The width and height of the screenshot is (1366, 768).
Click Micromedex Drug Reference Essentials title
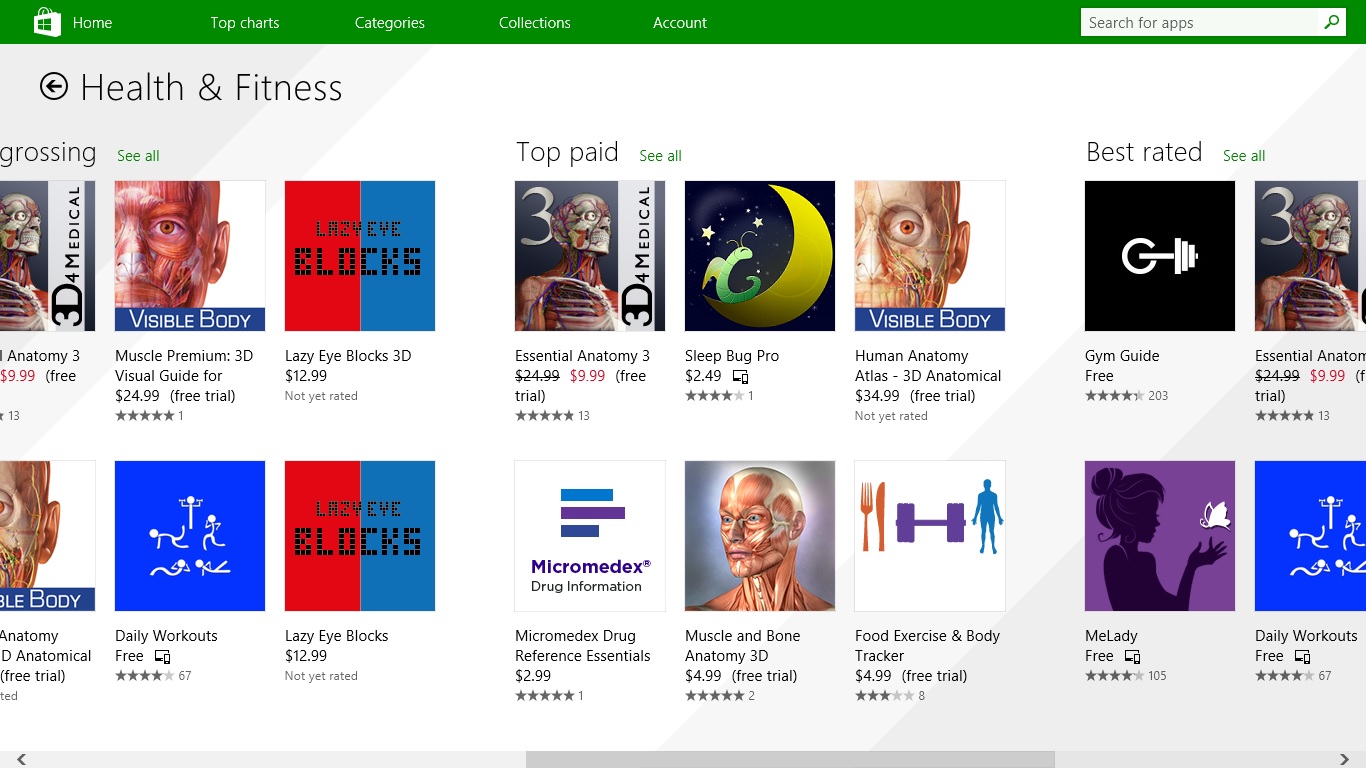tap(583, 646)
